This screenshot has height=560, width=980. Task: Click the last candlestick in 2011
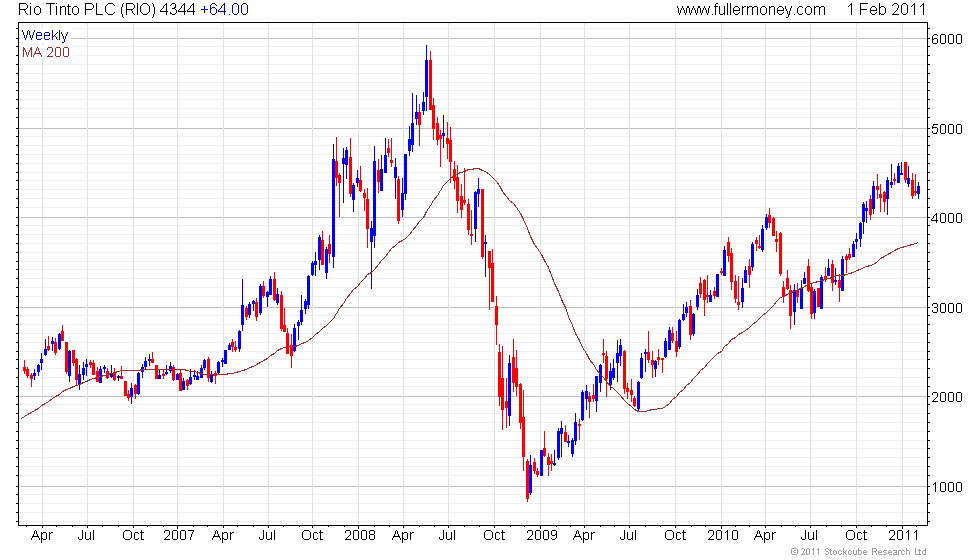click(918, 190)
